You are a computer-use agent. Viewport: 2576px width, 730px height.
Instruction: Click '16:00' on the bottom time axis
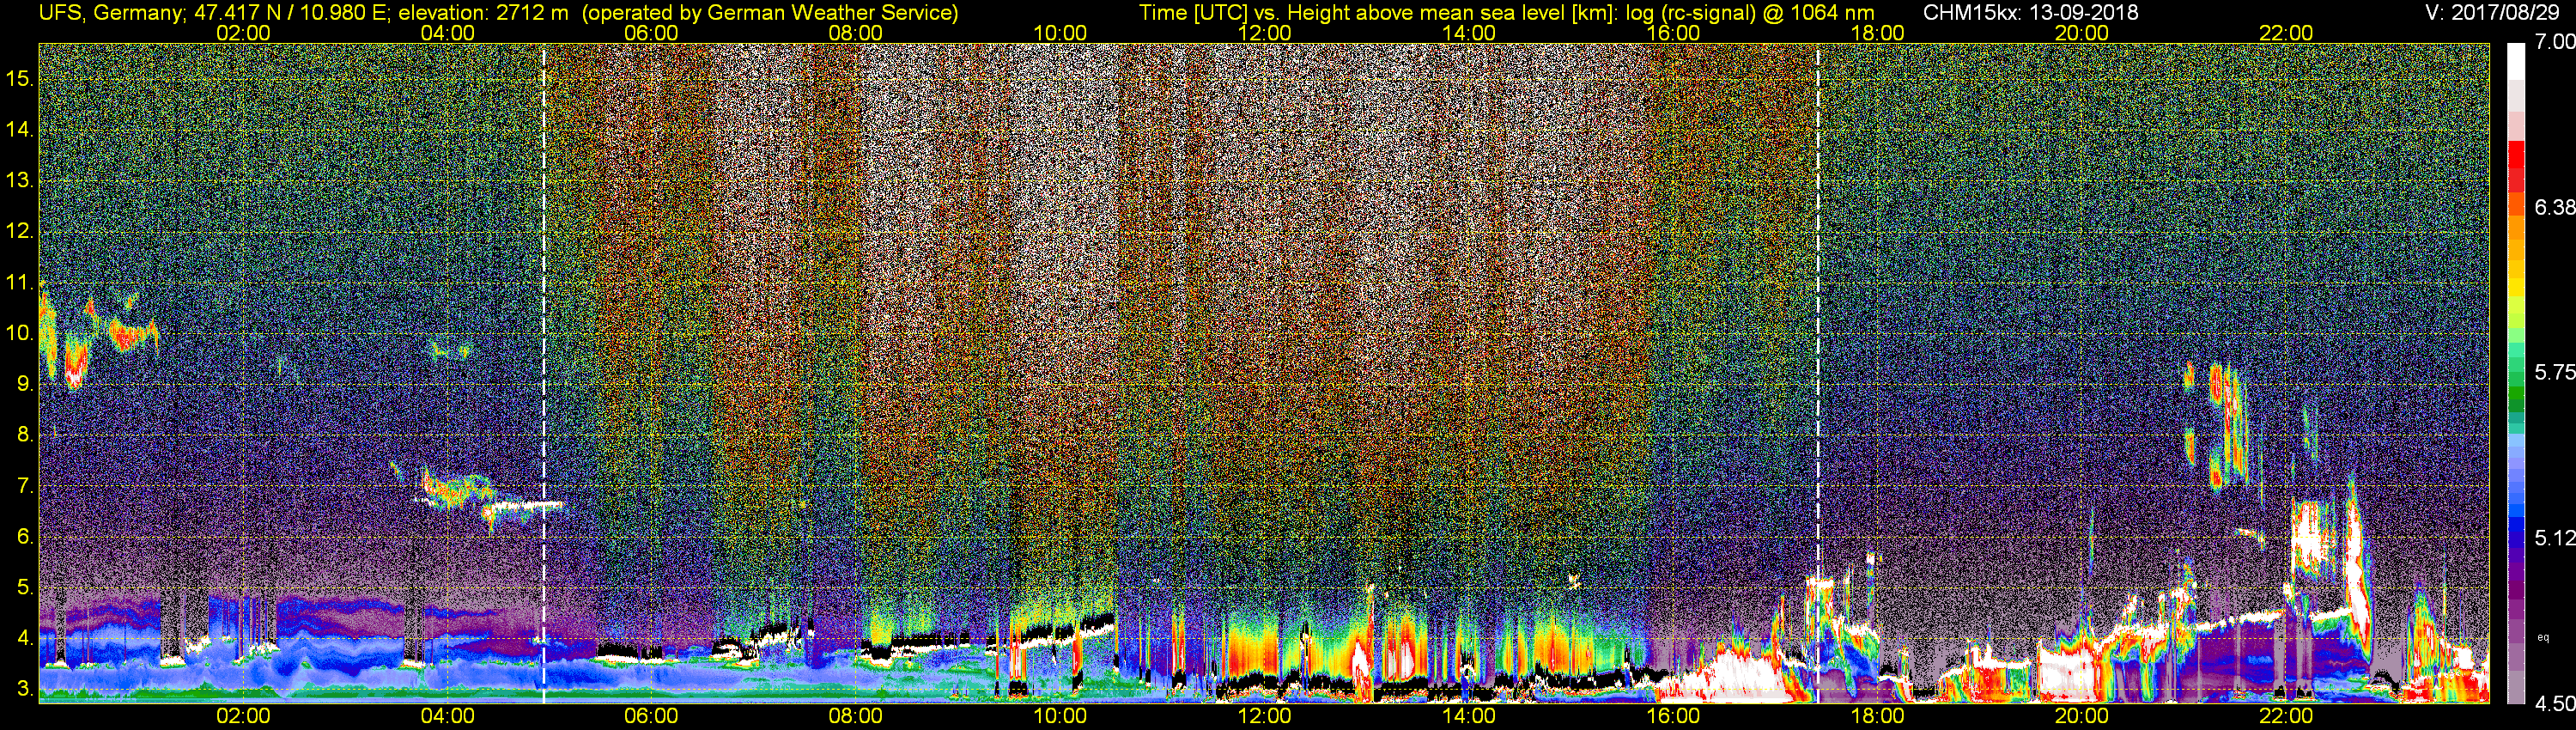pyautogui.click(x=1673, y=716)
